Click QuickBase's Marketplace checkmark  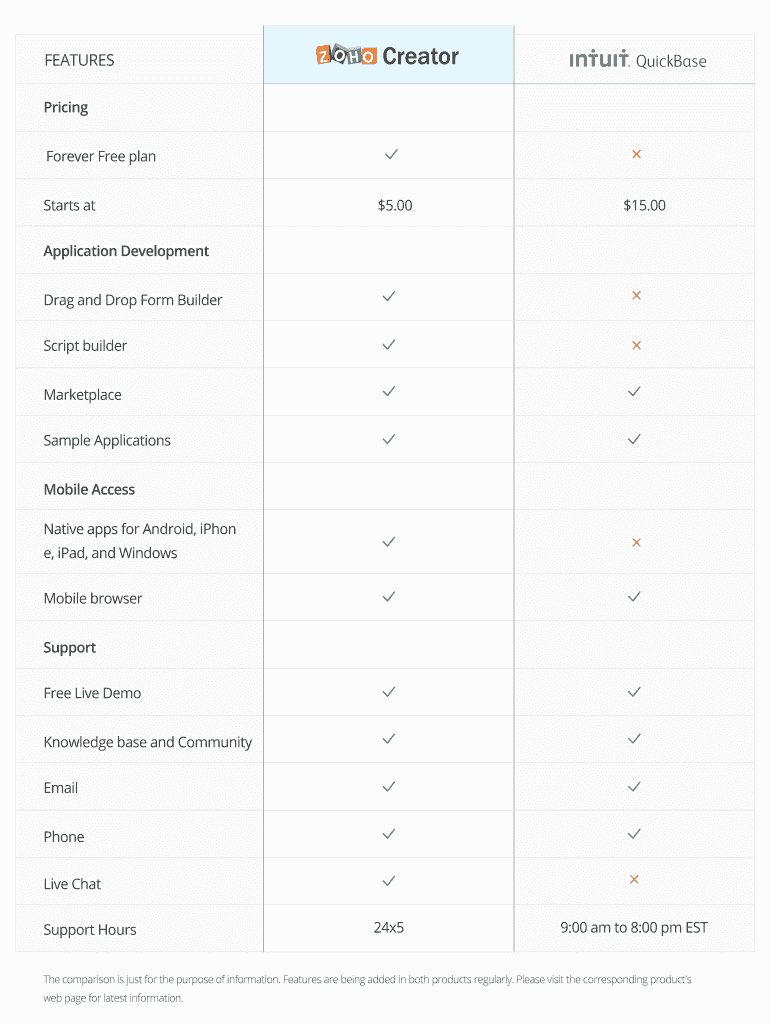point(634,392)
